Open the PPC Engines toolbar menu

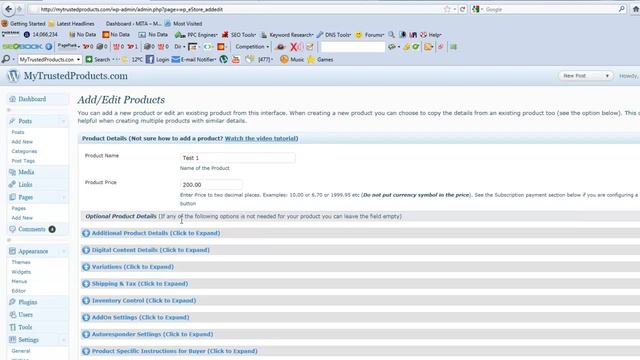tap(196, 35)
